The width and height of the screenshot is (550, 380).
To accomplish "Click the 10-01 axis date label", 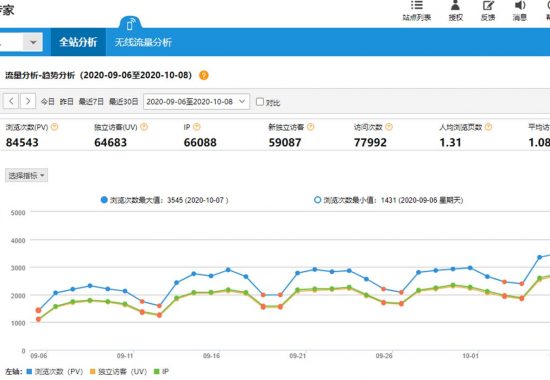I will point(470,356).
